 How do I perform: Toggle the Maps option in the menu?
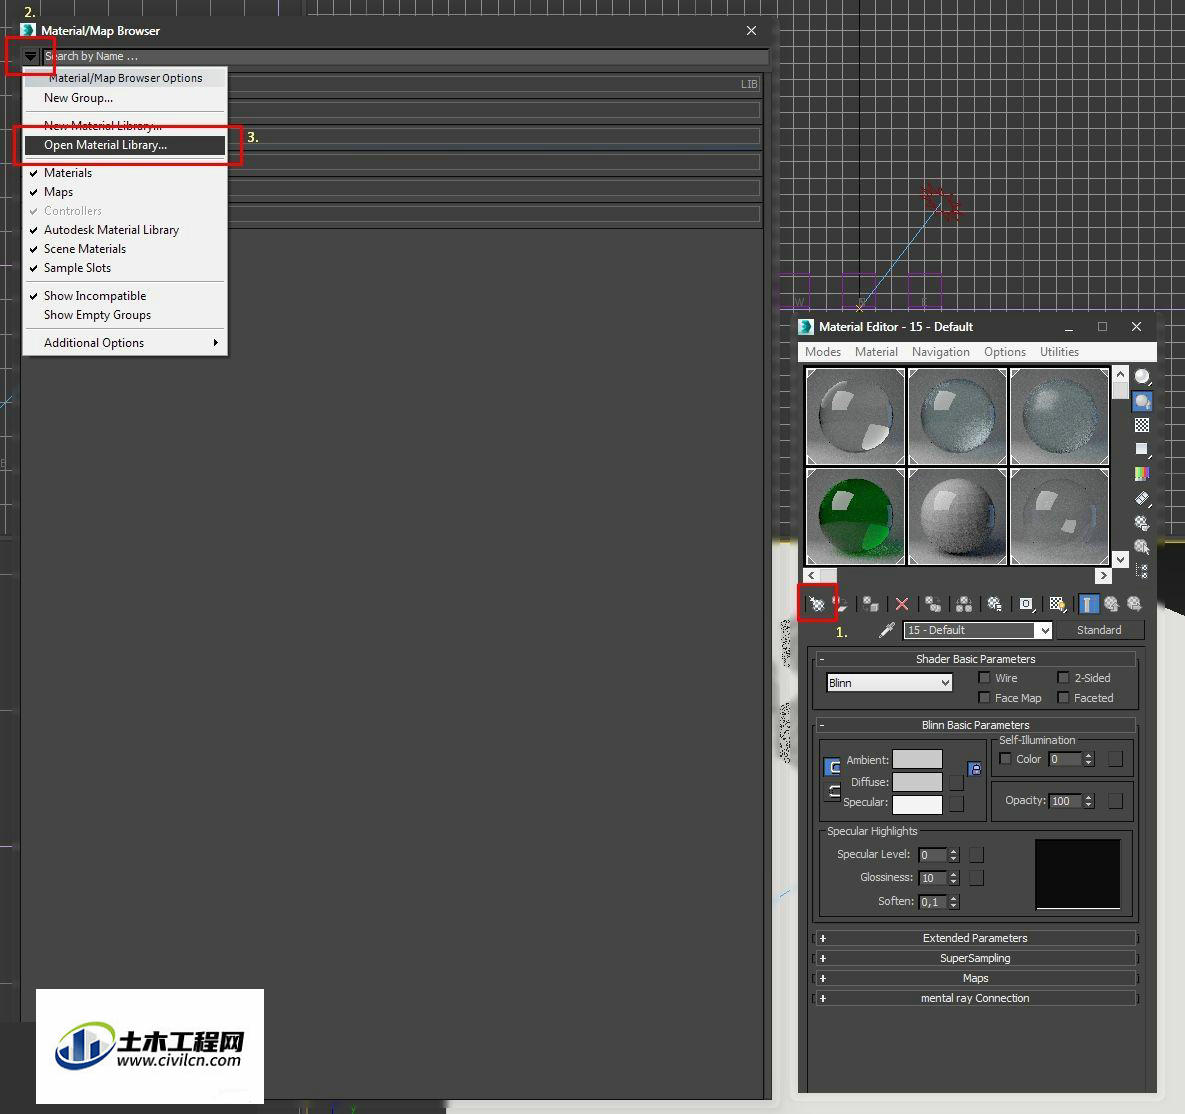point(125,192)
